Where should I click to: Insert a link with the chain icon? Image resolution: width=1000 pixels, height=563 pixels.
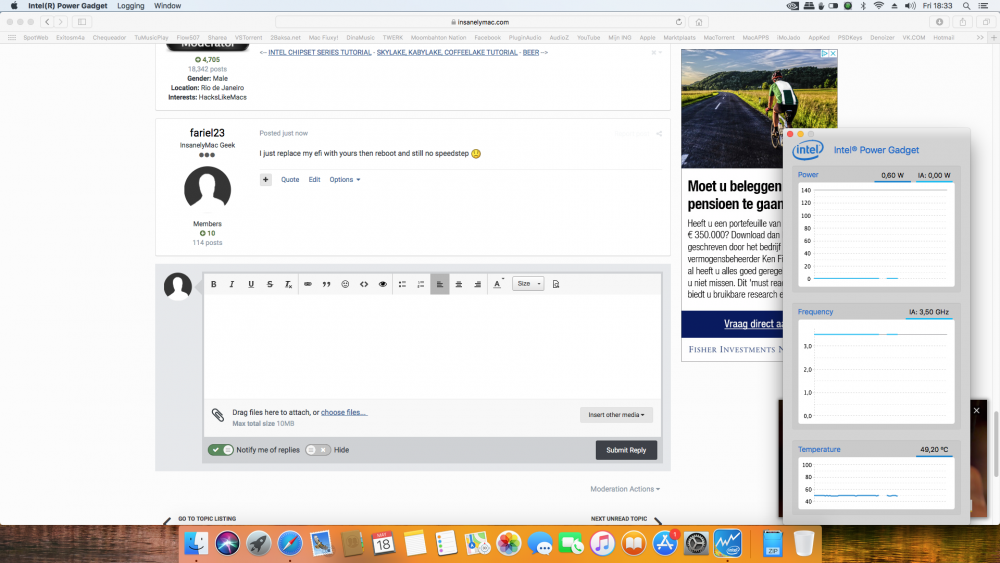pyautogui.click(x=308, y=284)
